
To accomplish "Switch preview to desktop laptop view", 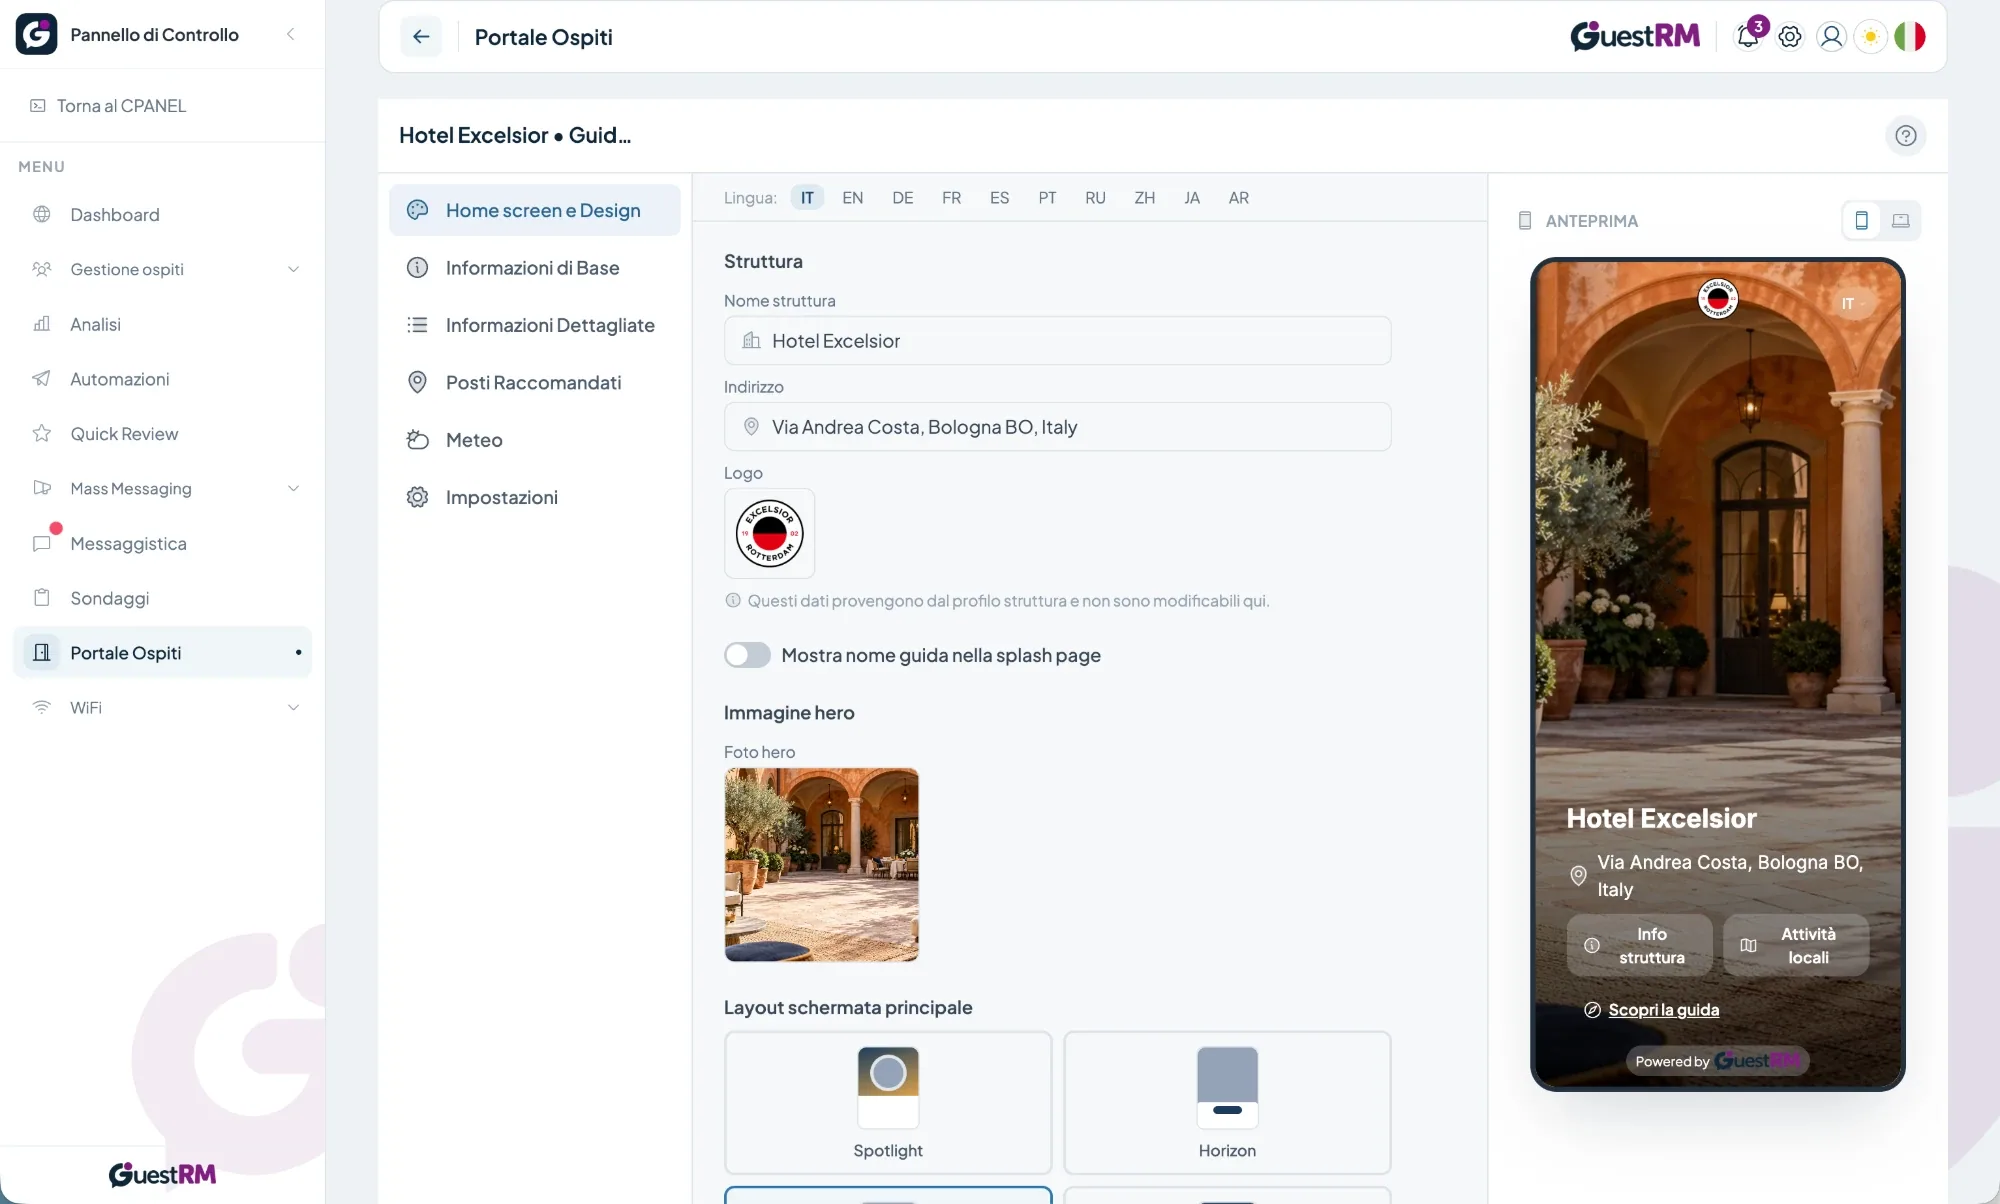I will 1901,220.
